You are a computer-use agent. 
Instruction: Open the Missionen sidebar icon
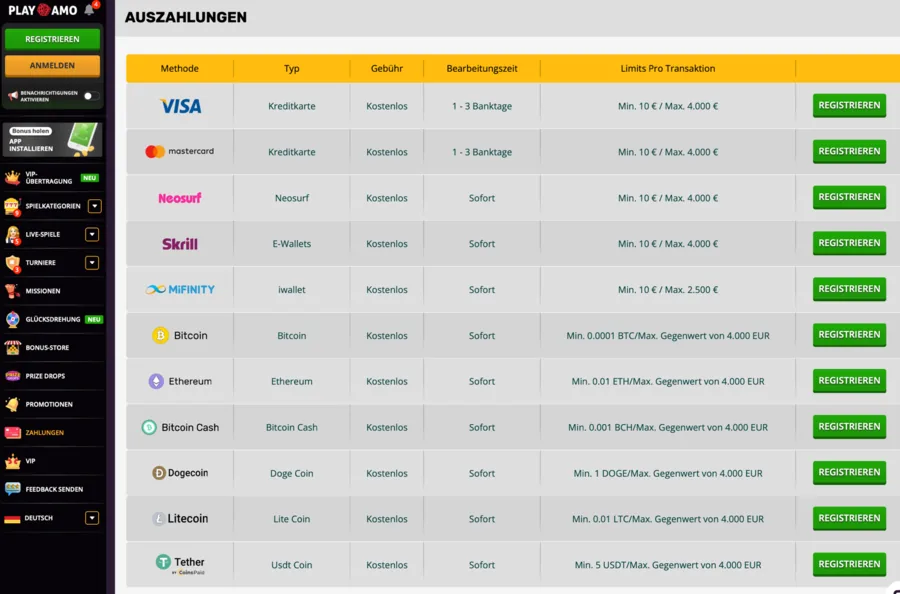(x=13, y=291)
